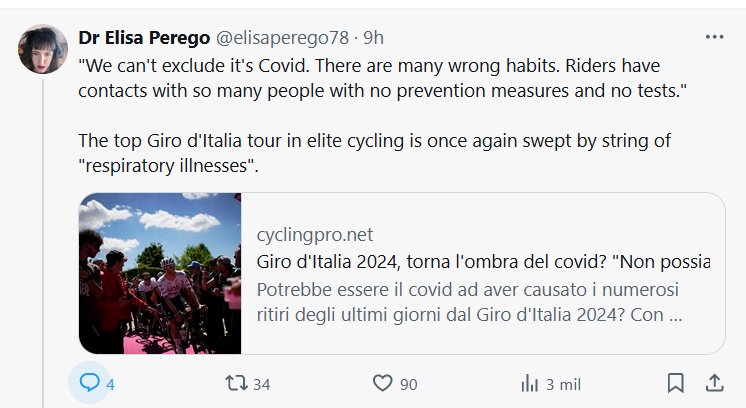Open the @elisaperego78 handle link
Image resolution: width=746 pixels, height=408 pixels.
pyautogui.click(x=281, y=37)
